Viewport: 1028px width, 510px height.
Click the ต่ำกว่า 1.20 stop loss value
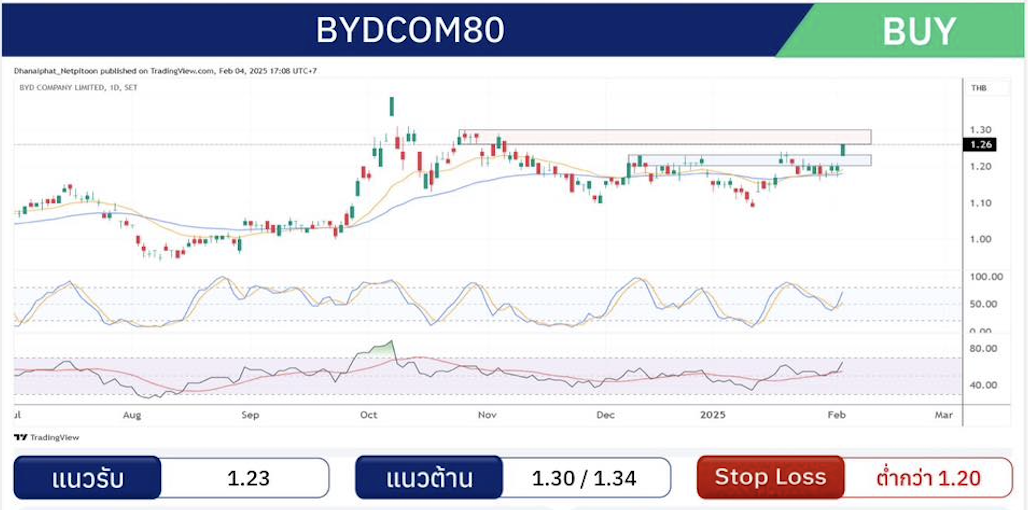click(x=928, y=478)
